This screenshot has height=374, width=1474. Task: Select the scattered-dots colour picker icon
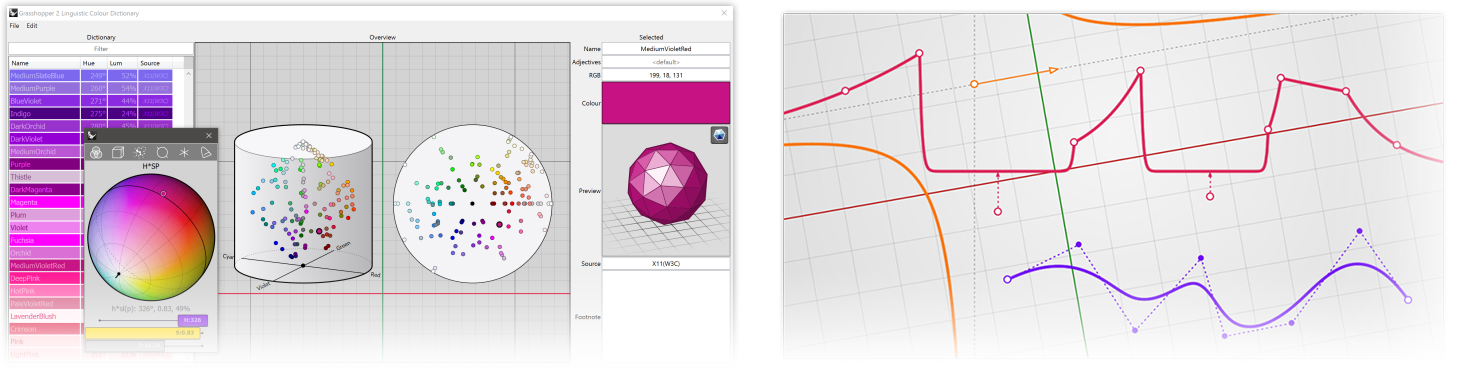[x=140, y=152]
